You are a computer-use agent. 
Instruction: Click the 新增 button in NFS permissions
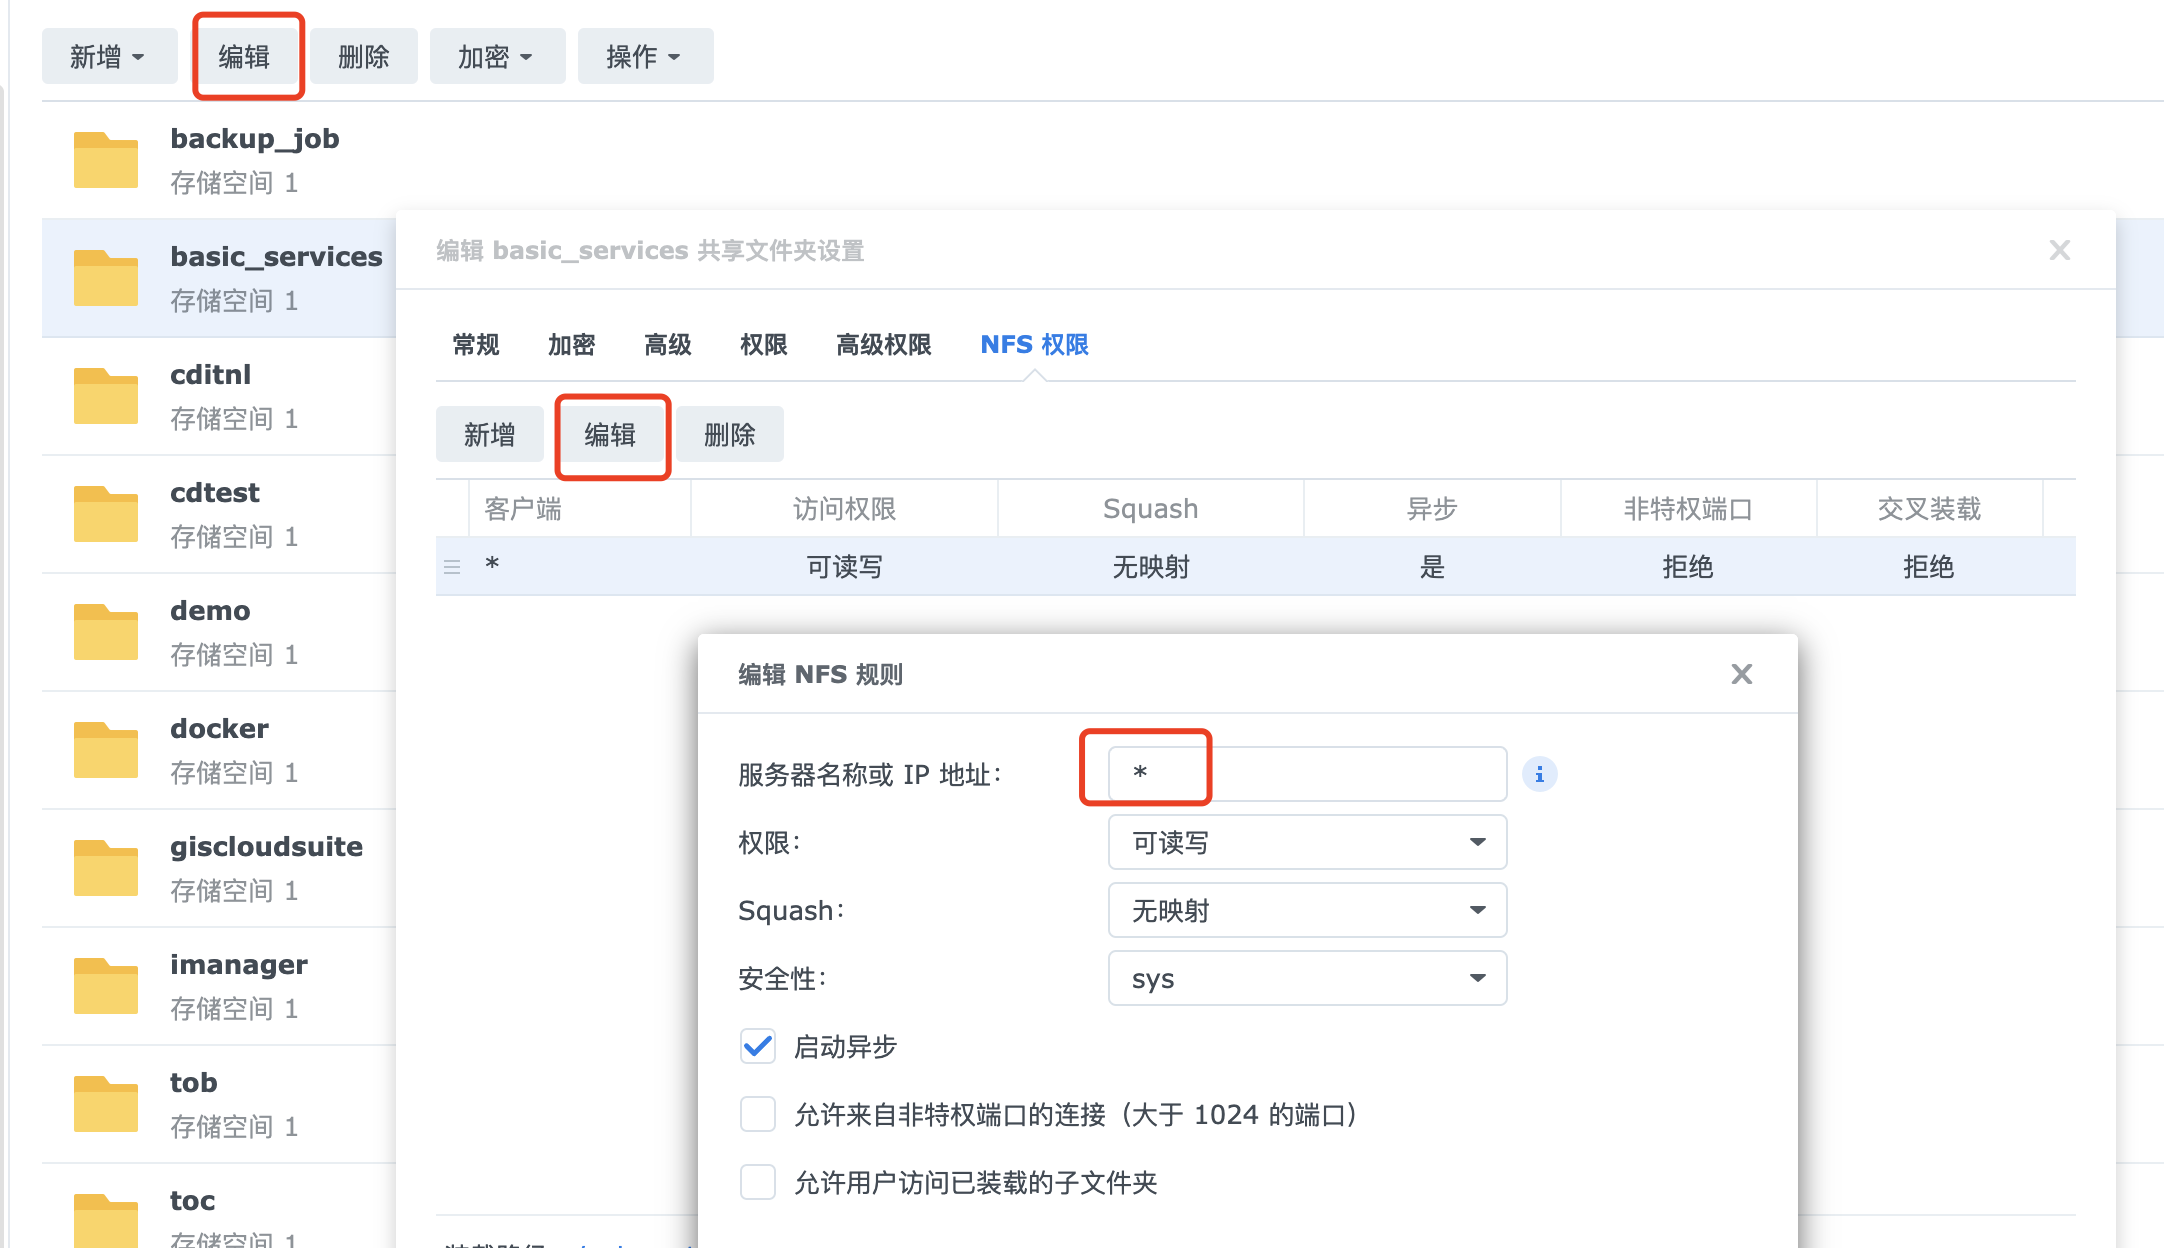489,435
